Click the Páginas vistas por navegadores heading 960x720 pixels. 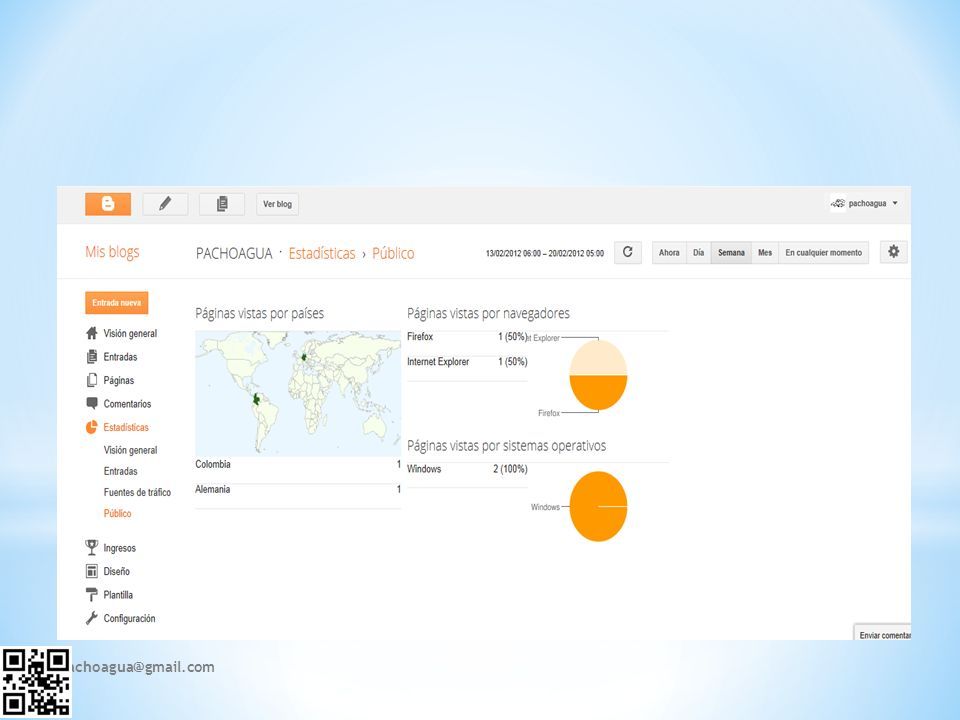click(x=488, y=313)
